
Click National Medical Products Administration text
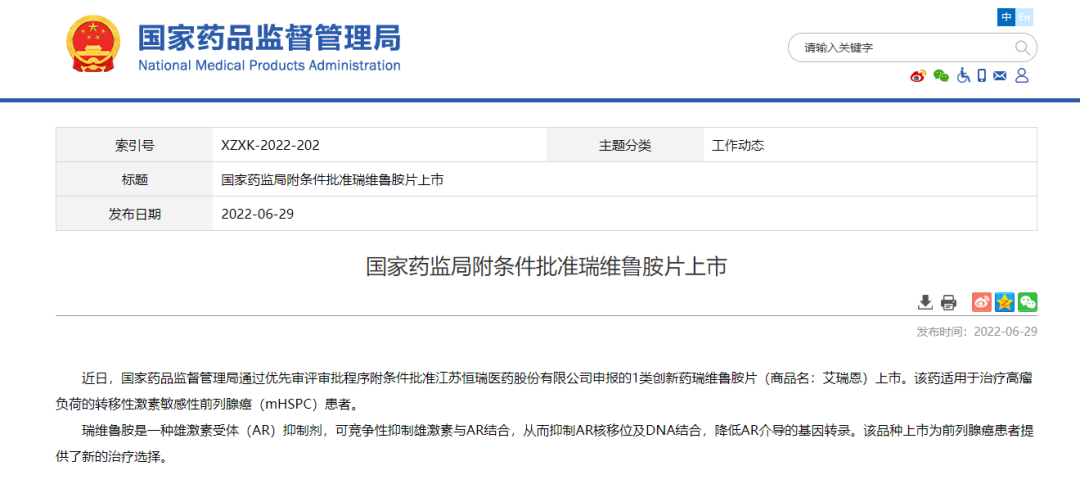coord(269,65)
